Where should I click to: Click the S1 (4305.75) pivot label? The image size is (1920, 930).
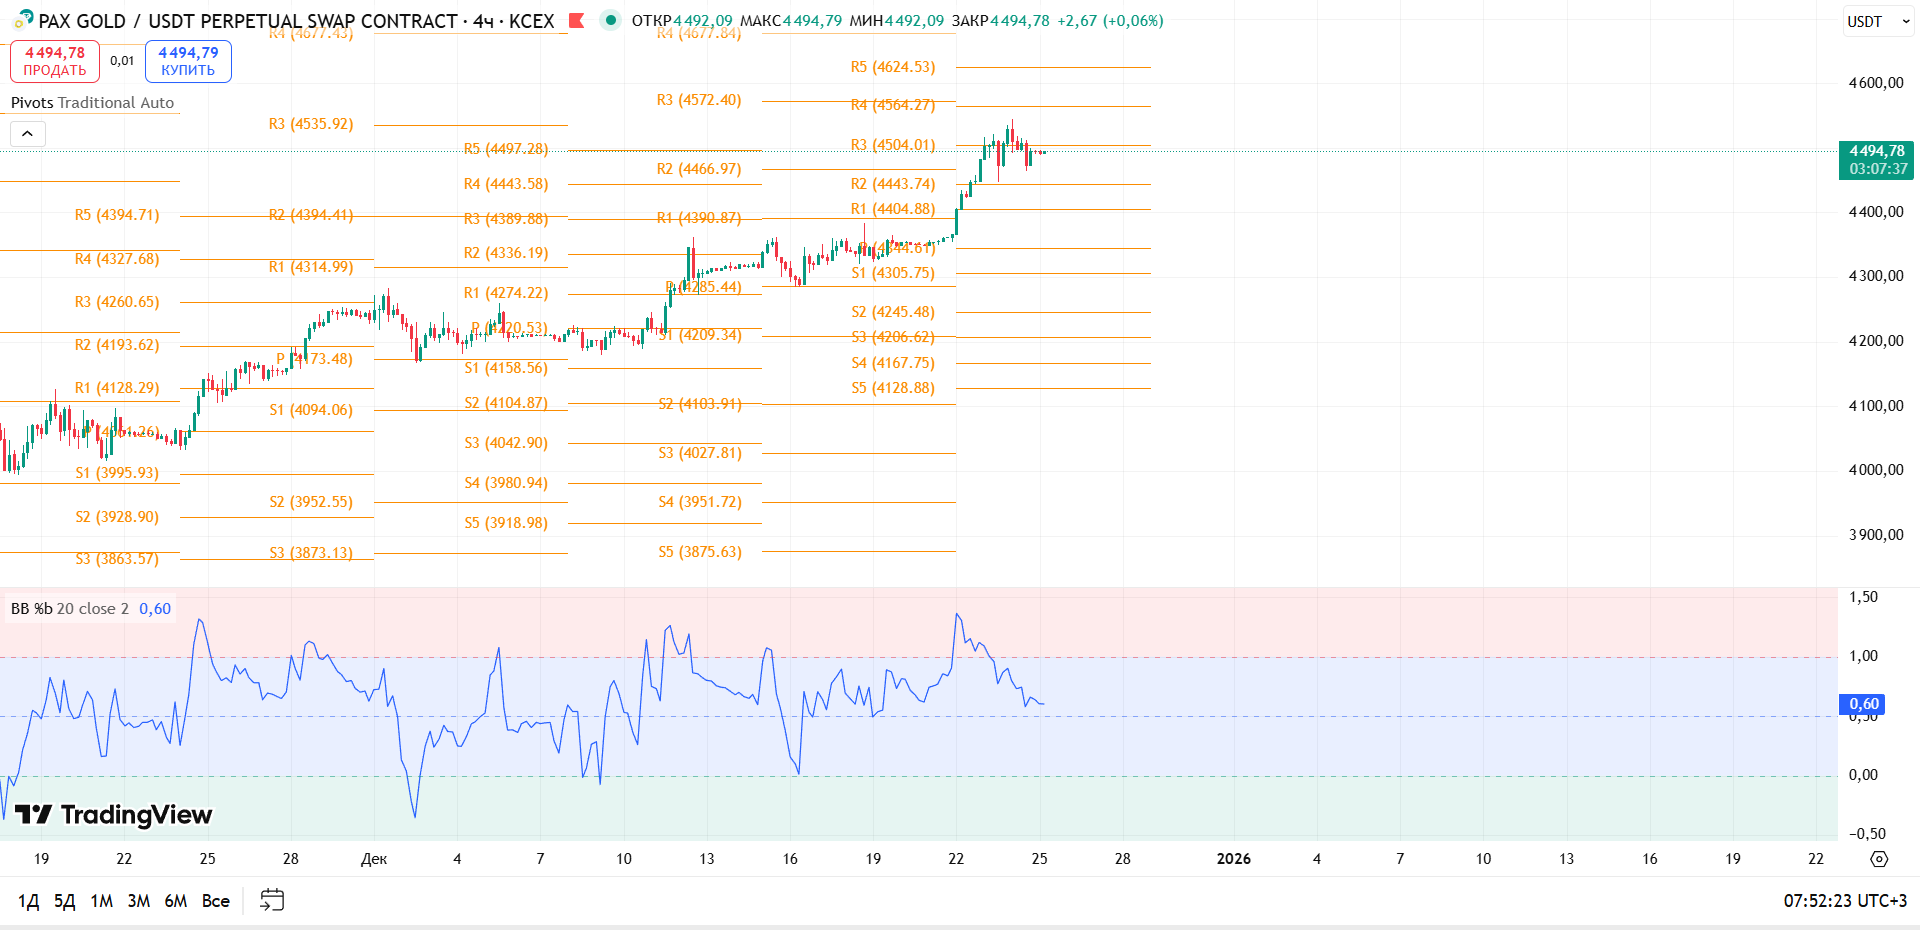(x=893, y=273)
